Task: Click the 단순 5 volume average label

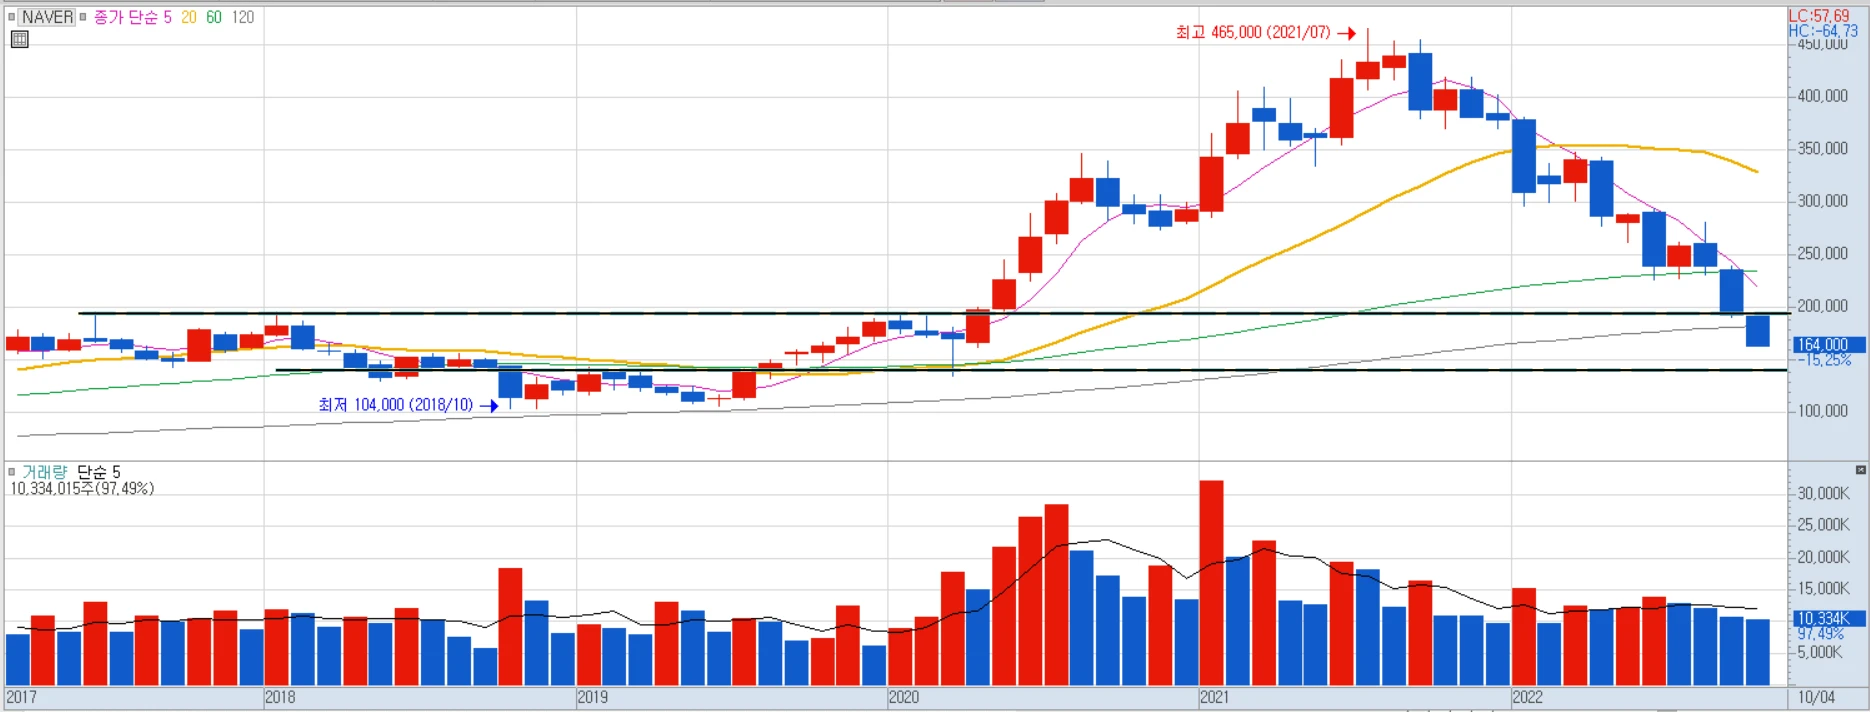Action: 99,472
